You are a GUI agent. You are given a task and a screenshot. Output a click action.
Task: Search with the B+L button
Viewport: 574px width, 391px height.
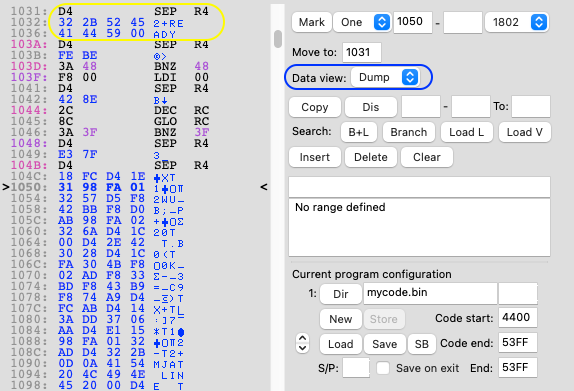359,132
